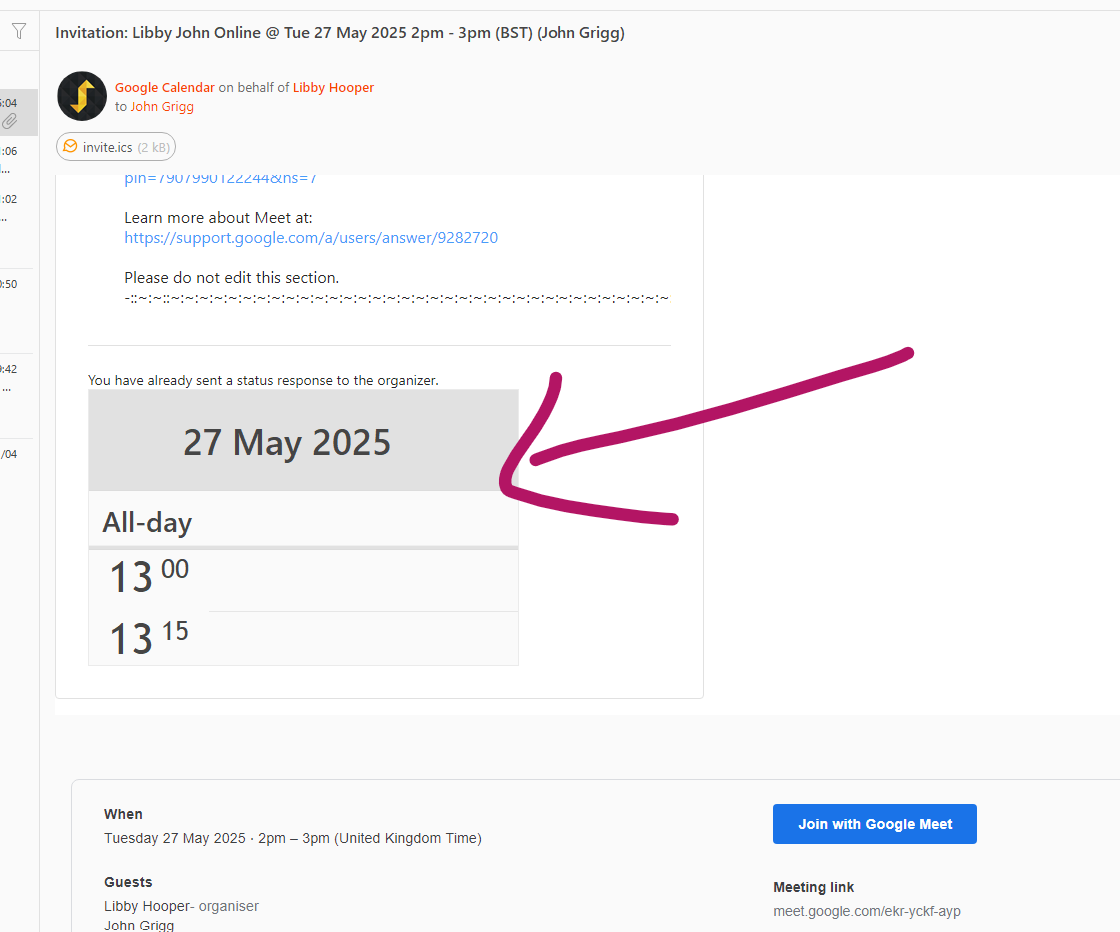Click the 'You have already sent a status response' text
This screenshot has height=932, width=1120.
(x=263, y=381)
